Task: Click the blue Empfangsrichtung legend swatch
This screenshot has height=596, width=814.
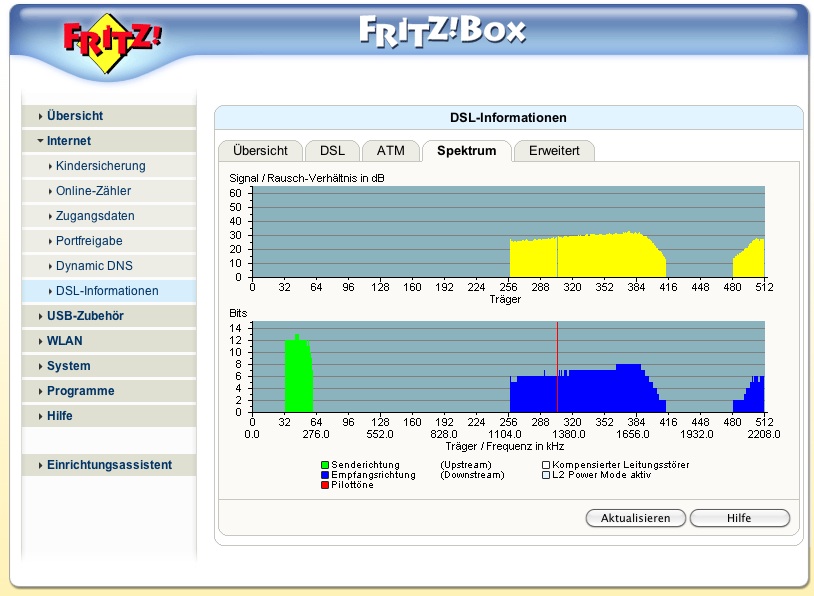Action: click(x=325, y=475)
